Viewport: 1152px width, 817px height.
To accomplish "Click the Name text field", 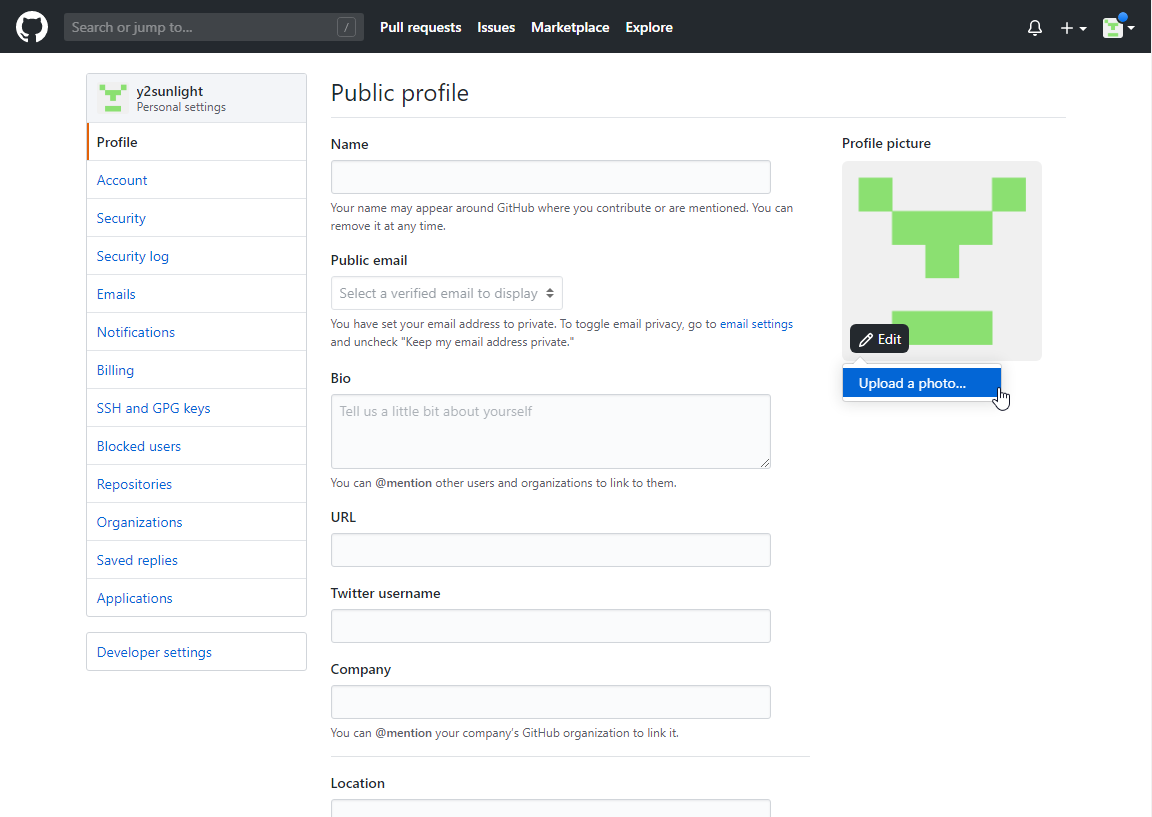I will pyautogui.click(x=550, y=177).
